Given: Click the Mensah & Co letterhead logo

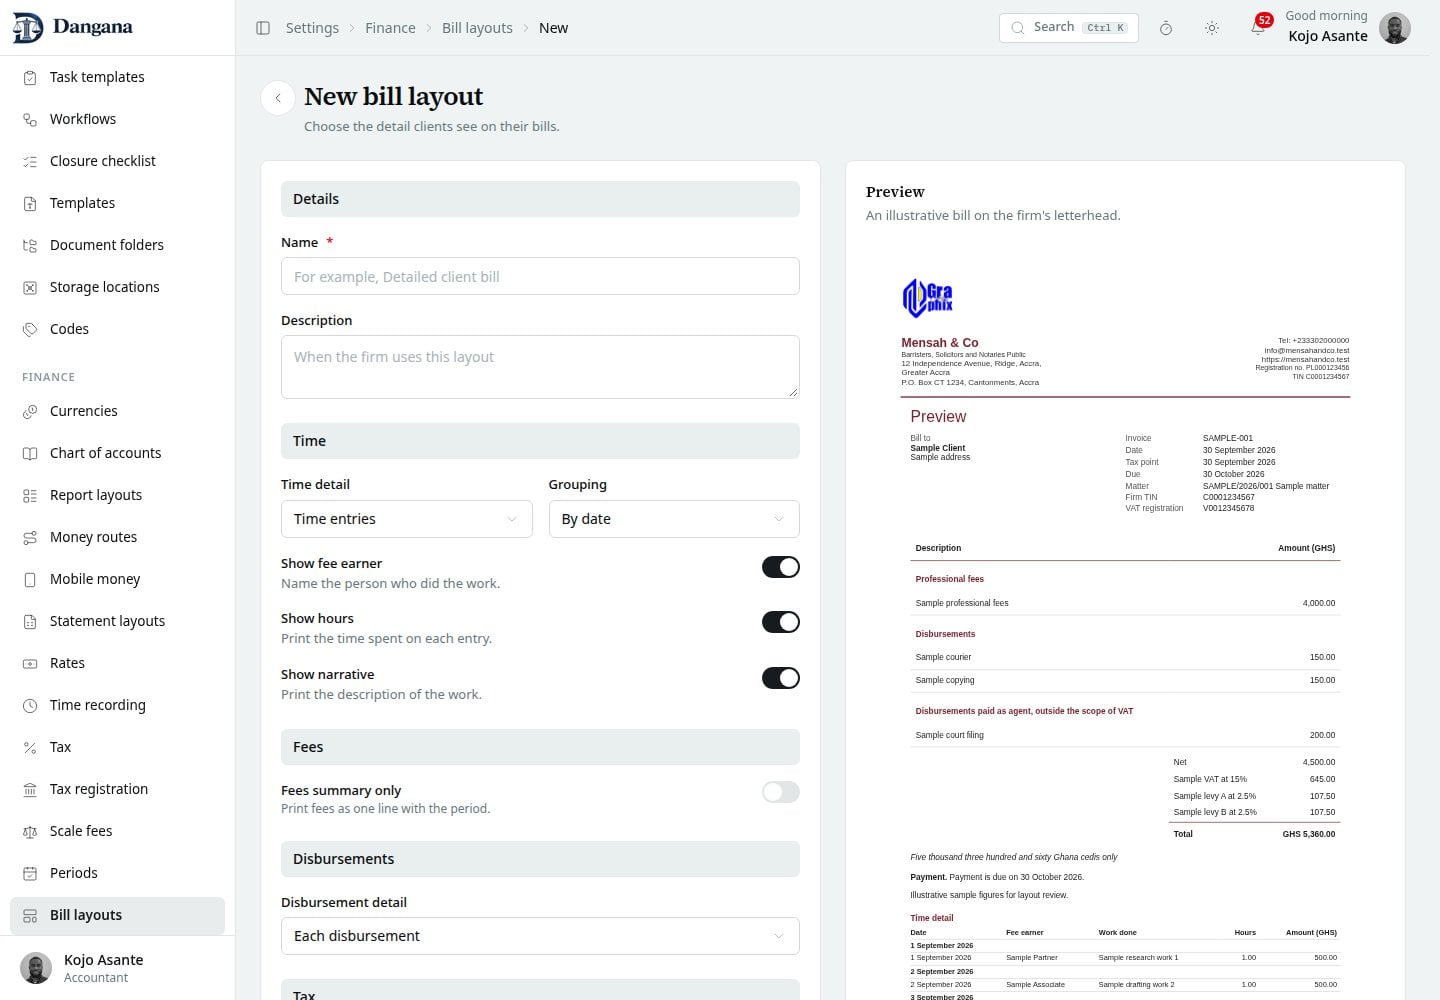Looking at the screenshot, I should [x=928, y=297].
